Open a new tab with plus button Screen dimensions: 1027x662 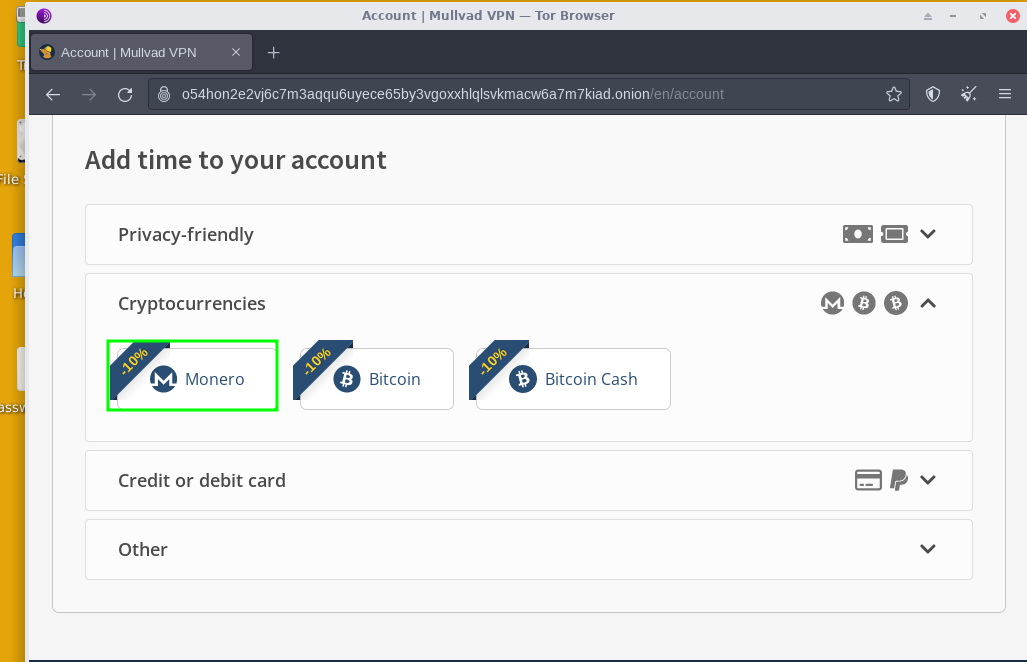coord(274,52)
